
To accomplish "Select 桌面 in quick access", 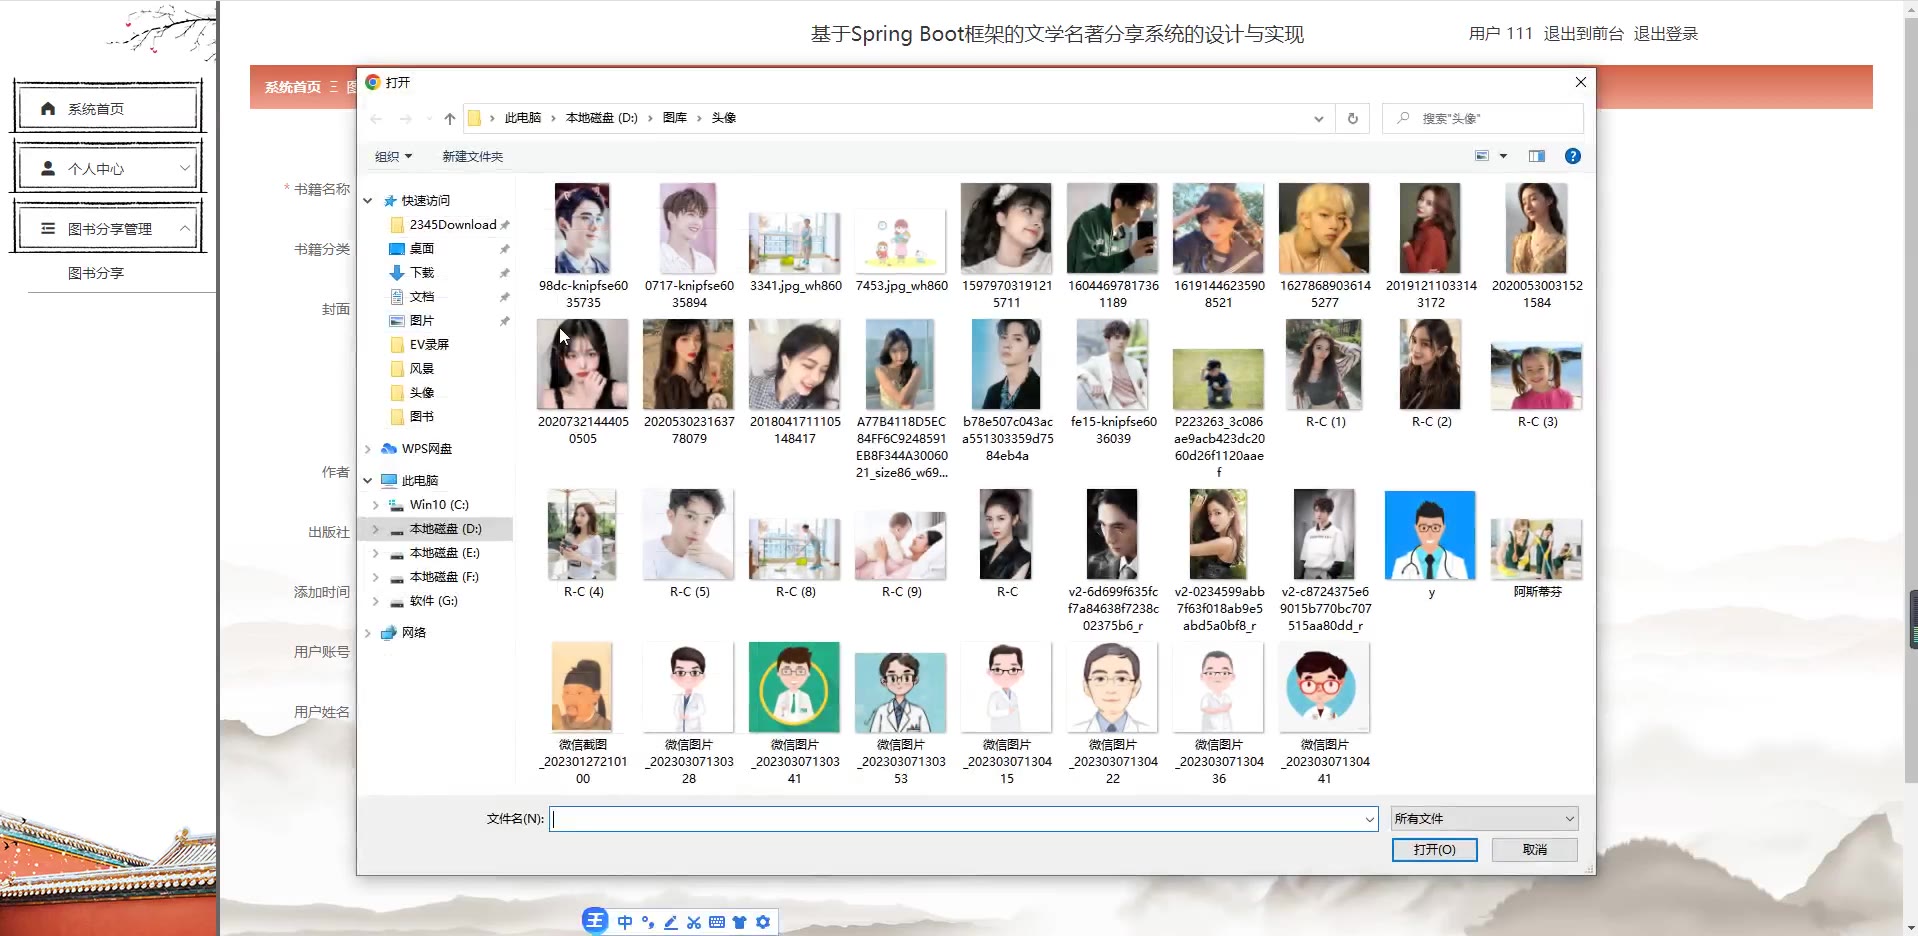I will tap(412, 249).
